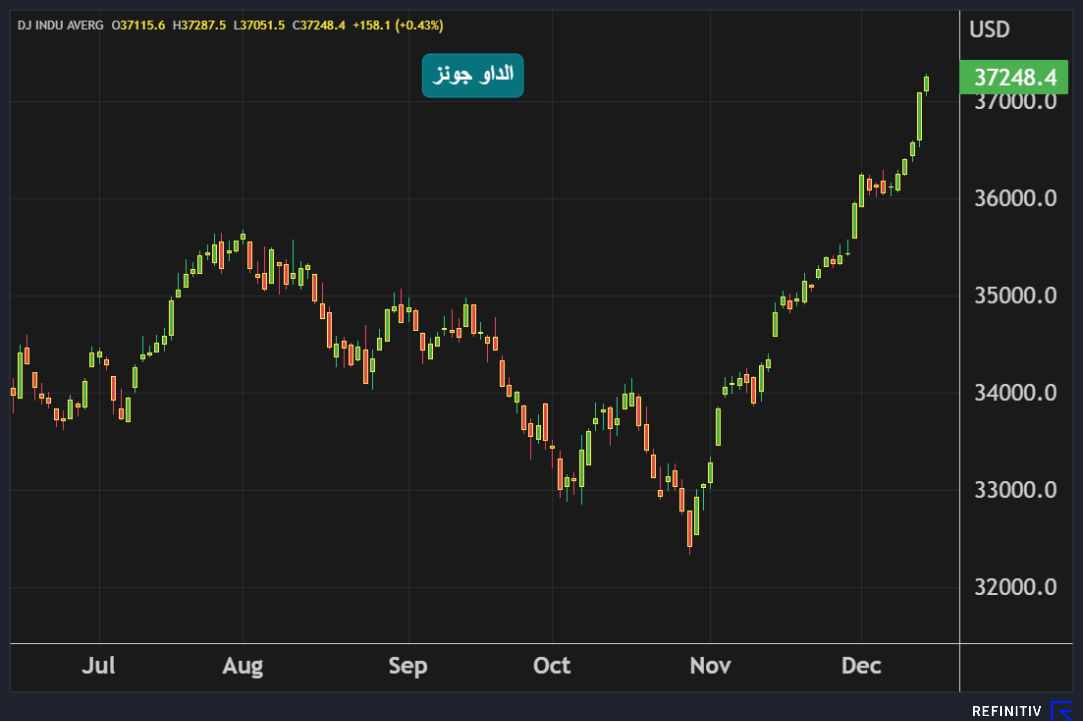Viewport: 1083px width, 722px height.
Task: Click the latest candlestick near 37000
Action: pos(927,84)
